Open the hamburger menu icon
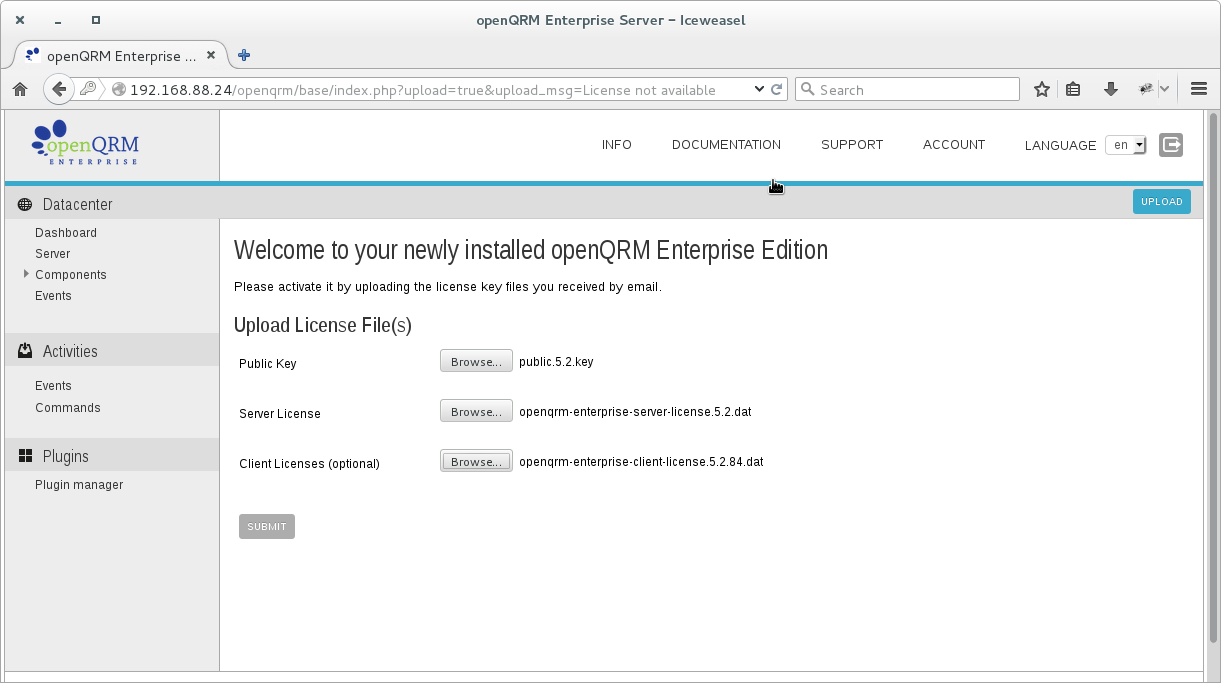The image size is (1221, 683). point(1199,89)
